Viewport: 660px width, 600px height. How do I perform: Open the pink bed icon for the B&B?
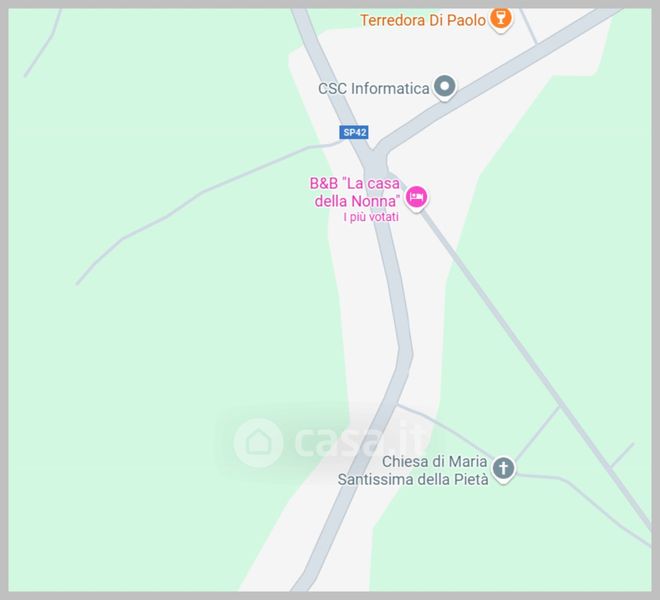click(x=416, y=197)
